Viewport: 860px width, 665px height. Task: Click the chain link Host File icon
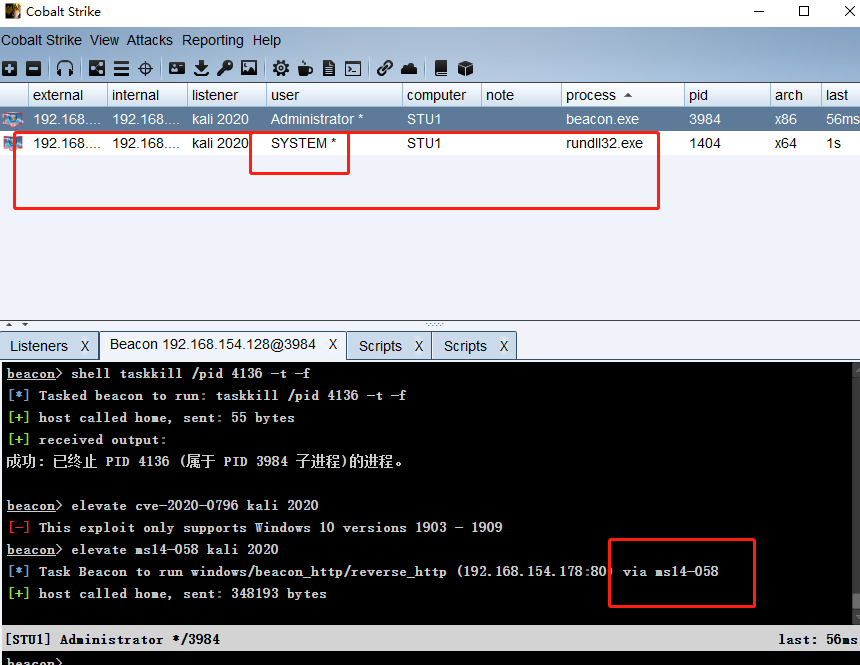coord(385,69)
